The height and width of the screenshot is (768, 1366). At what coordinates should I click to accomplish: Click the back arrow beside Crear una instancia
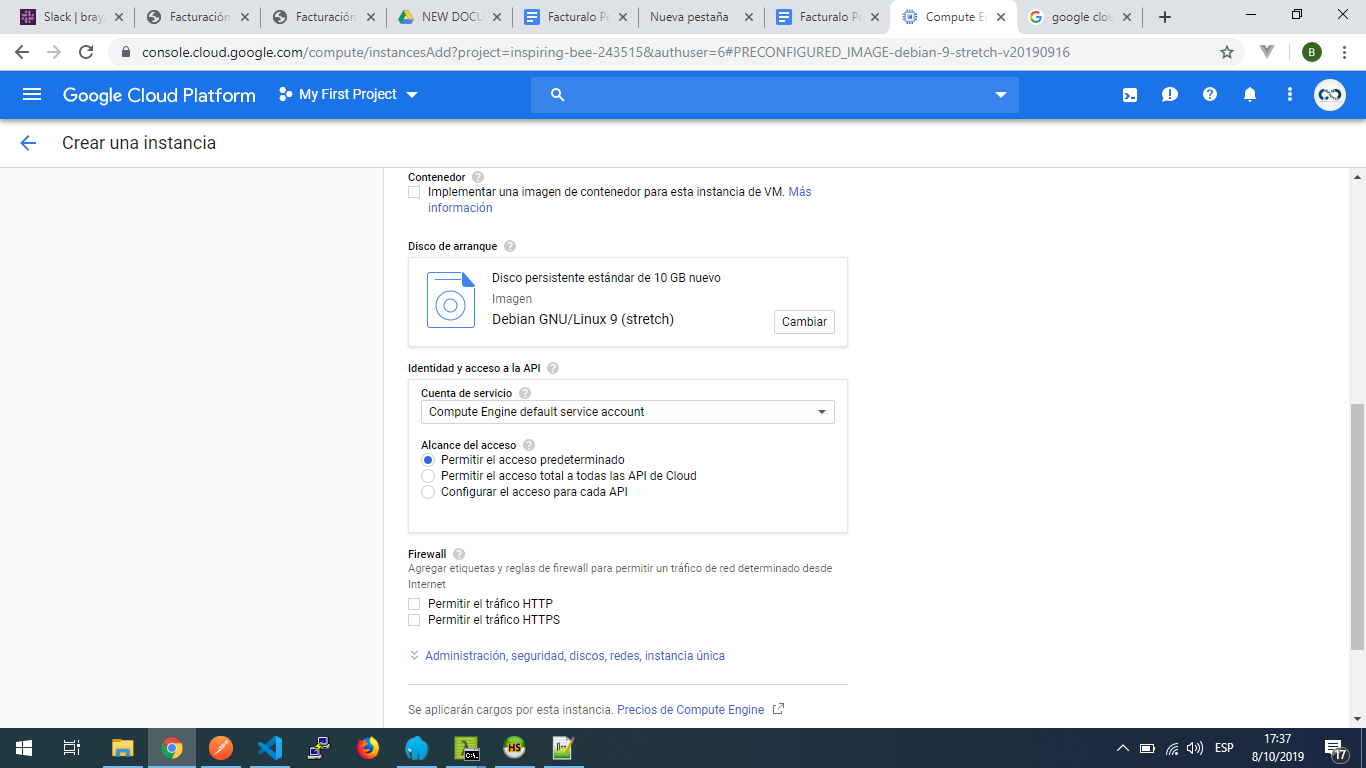click(x=28, y=143)
